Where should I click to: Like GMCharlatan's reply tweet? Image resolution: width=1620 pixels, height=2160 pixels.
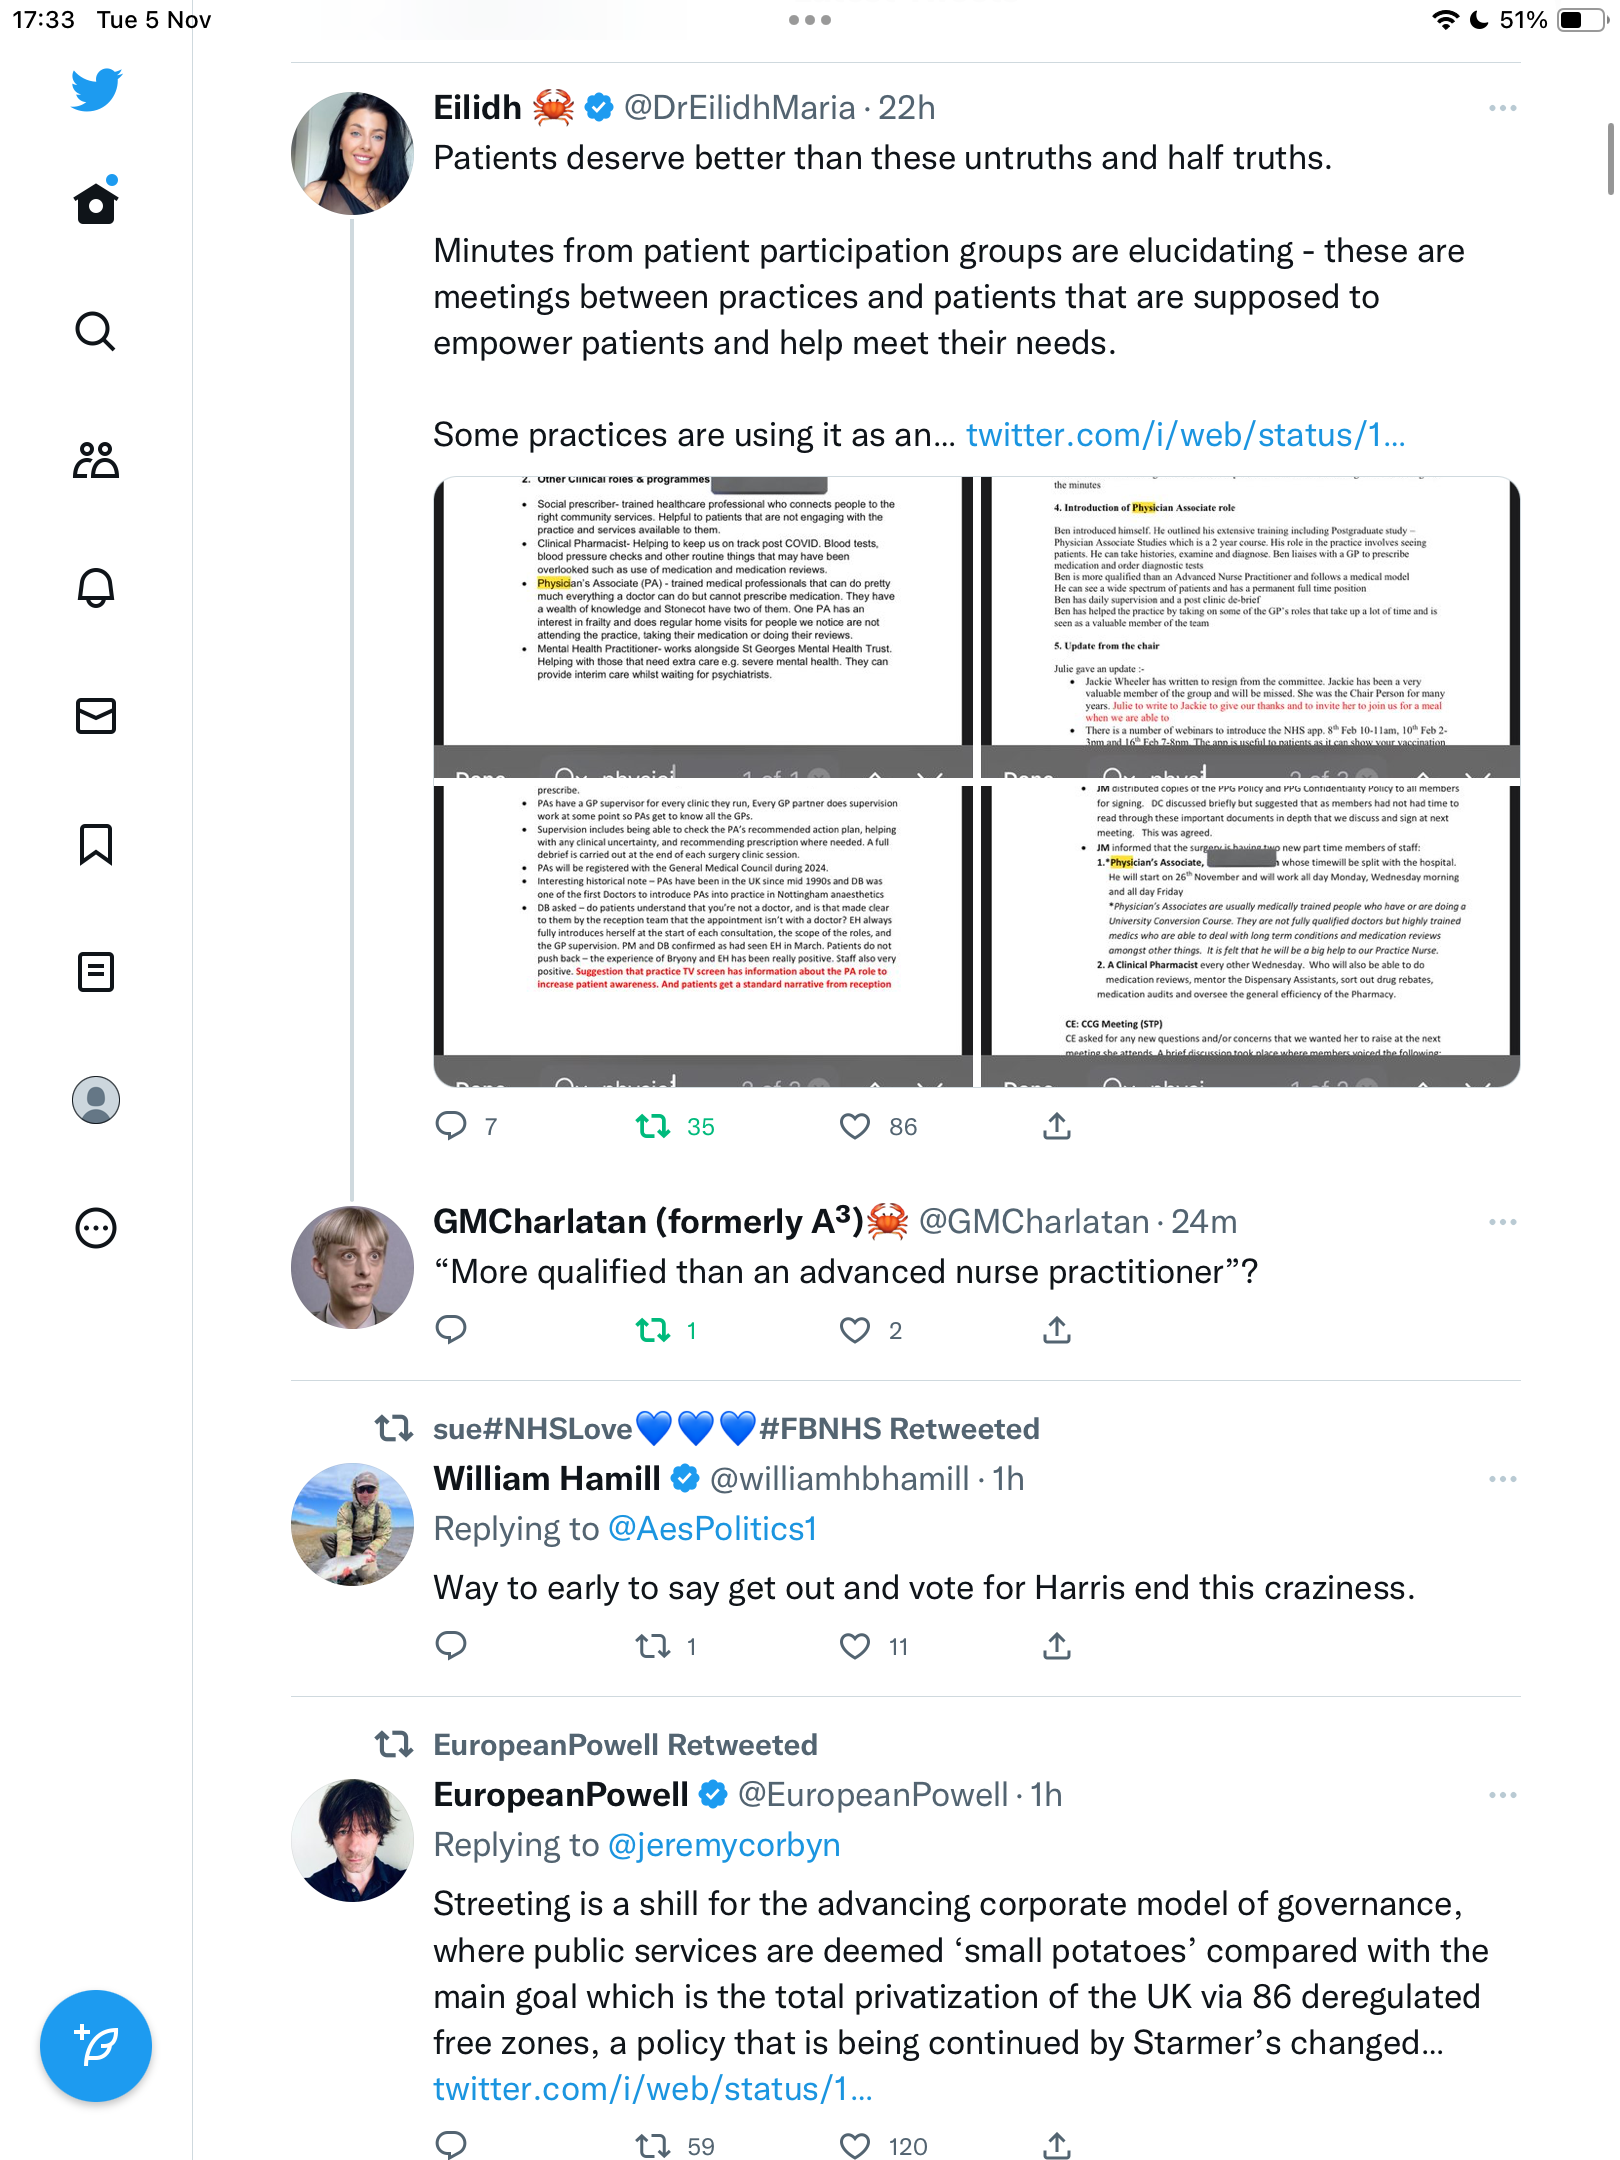(x=855, y=1330)
